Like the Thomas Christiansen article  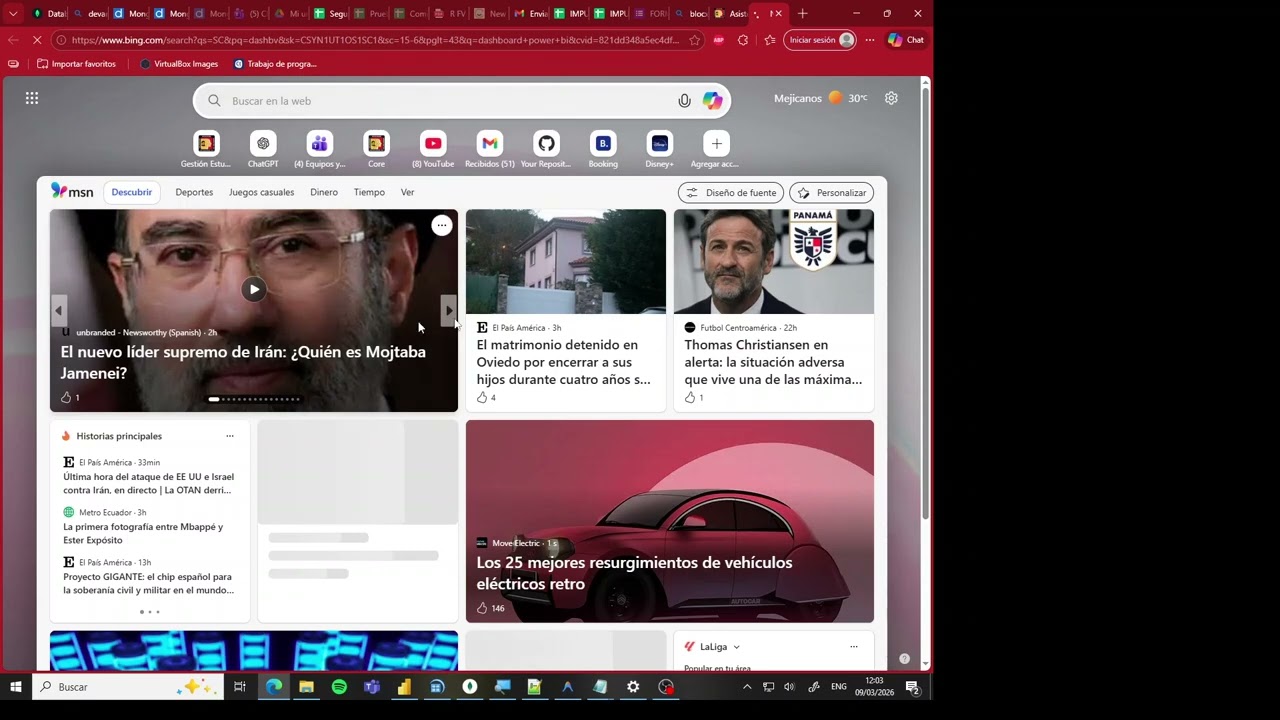coord(690,397)
